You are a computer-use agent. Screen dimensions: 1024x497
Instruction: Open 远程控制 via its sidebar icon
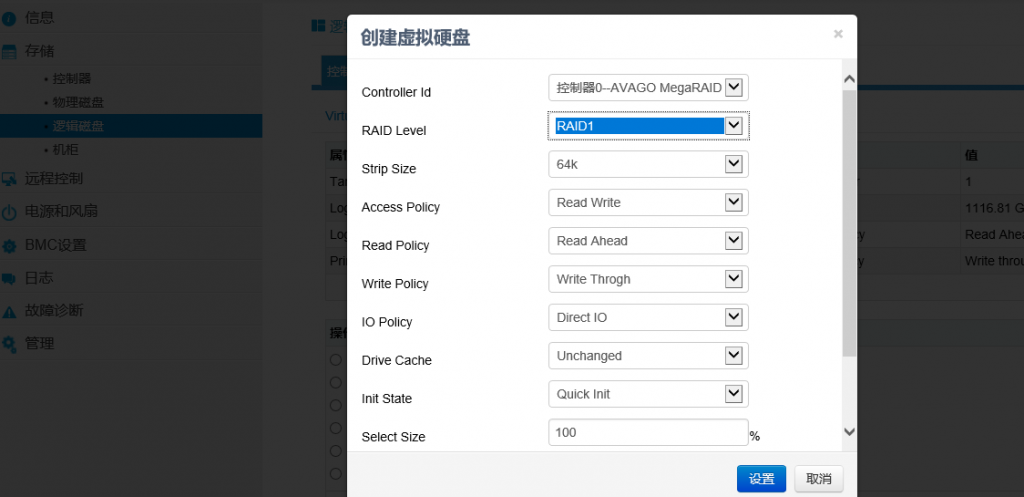point(10,180)
